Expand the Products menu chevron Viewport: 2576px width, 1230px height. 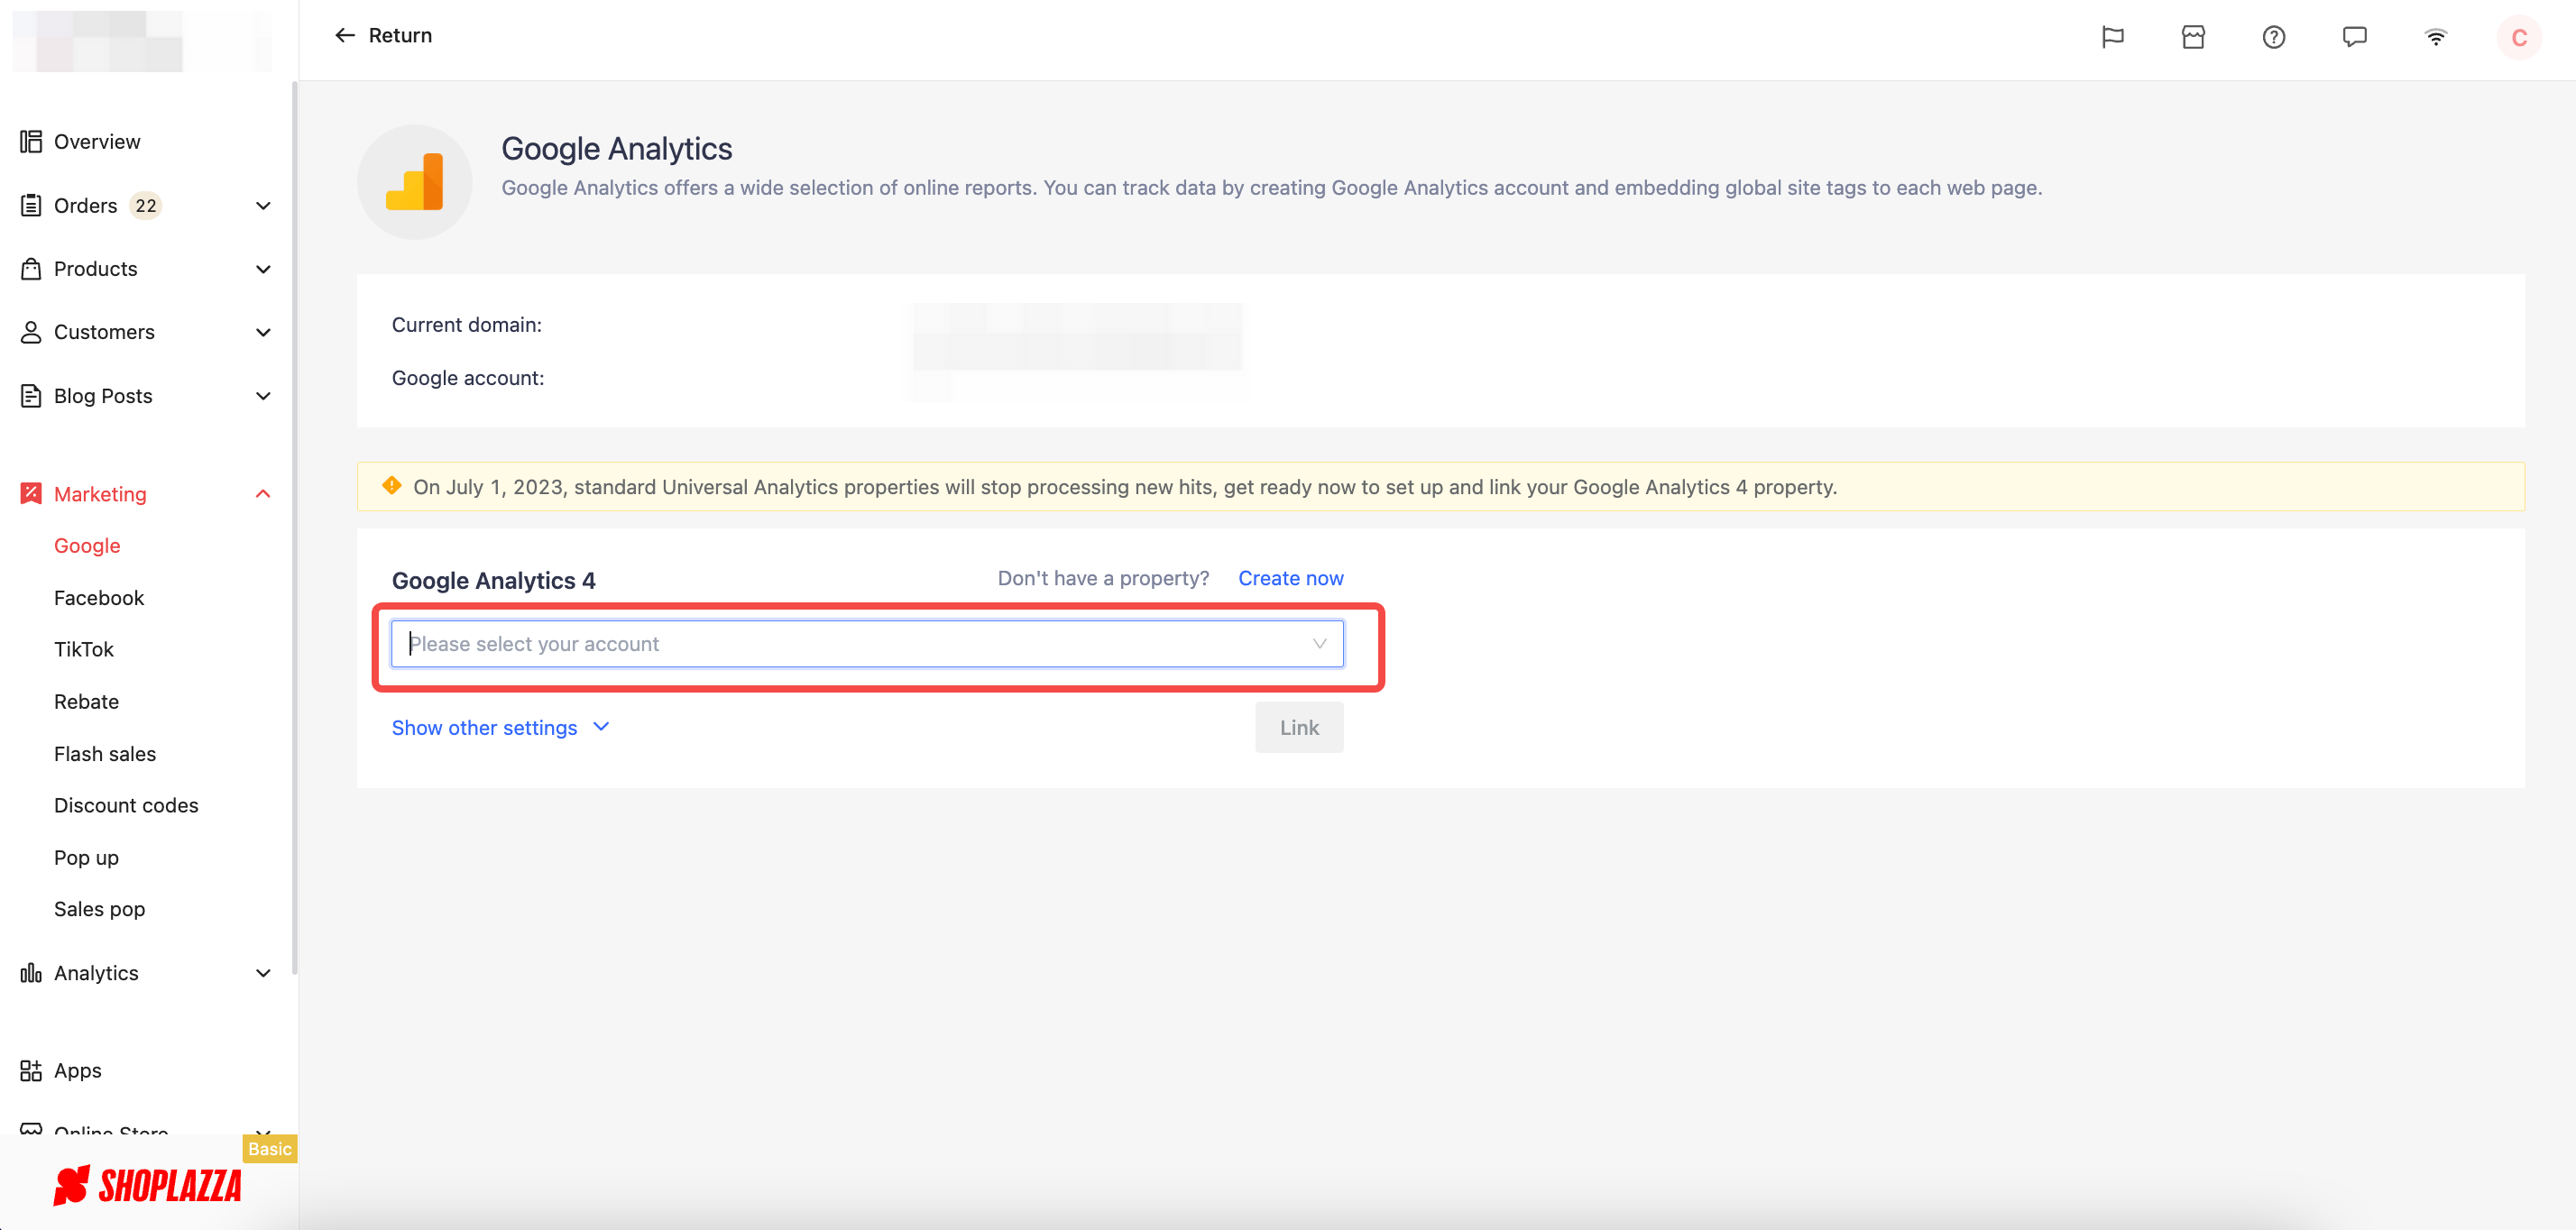tap(263, 268)
